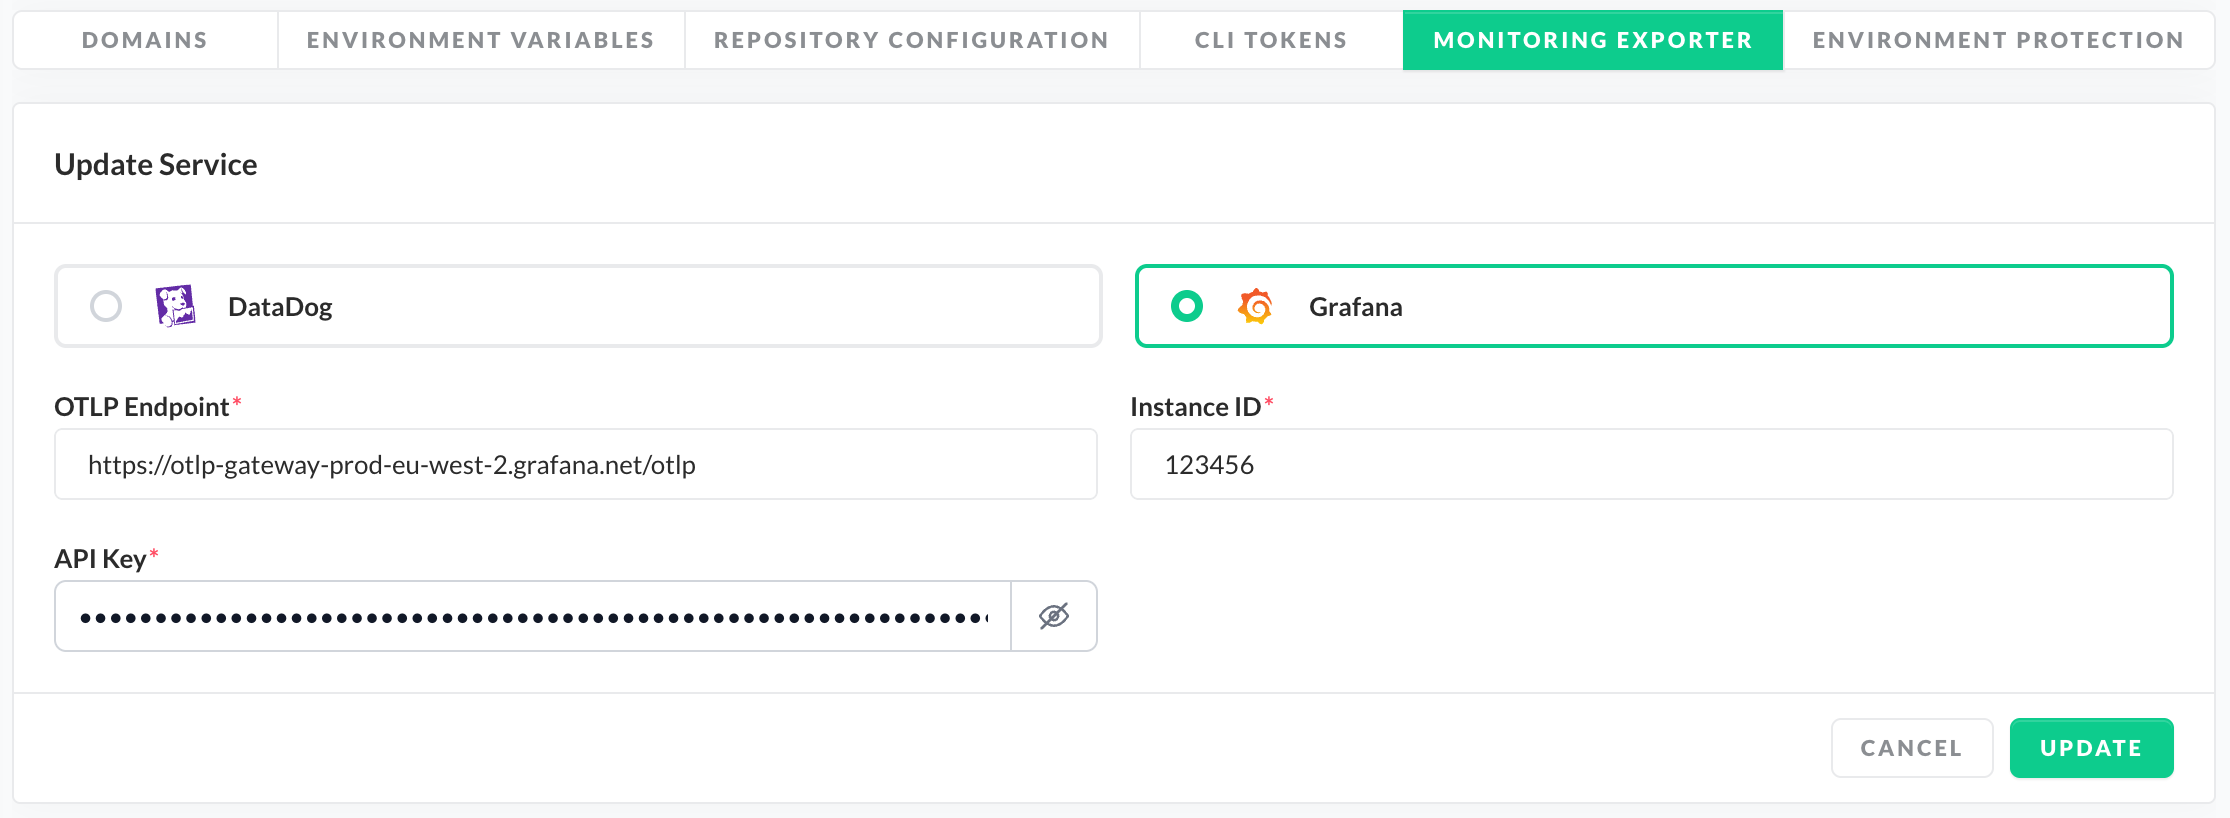This screenshot has width=2230, height=818.
Task: Click the Update Service heading
Action: point(156,165)
